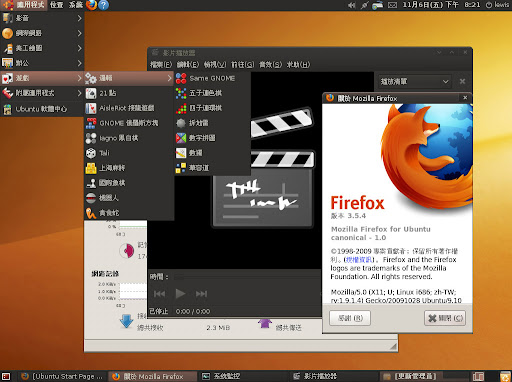
Task: Expand the Logic (邏輯) games submenu
Action: pyautogui.click(x=129, y=78)
